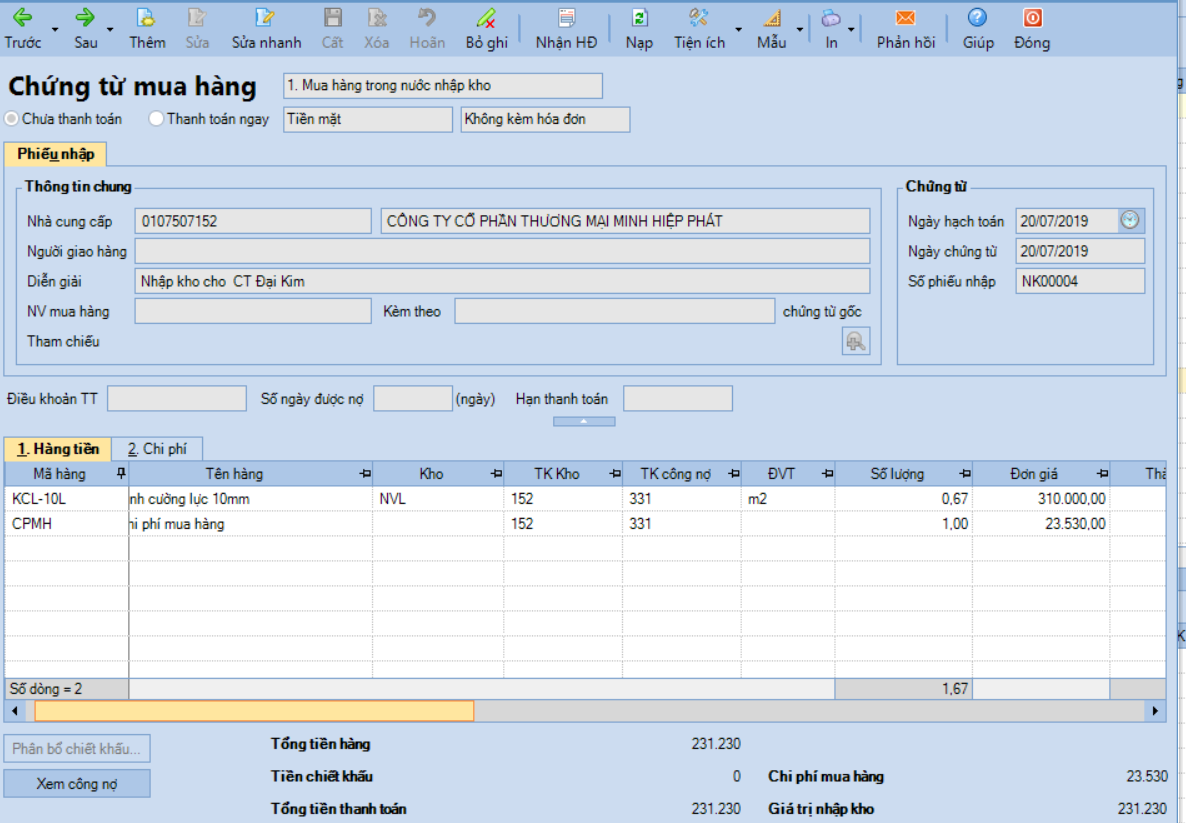This screenshot has width=1186, height=823.
Task: Select the 1. Hàng tiền tab
Action: coord(58,449)
